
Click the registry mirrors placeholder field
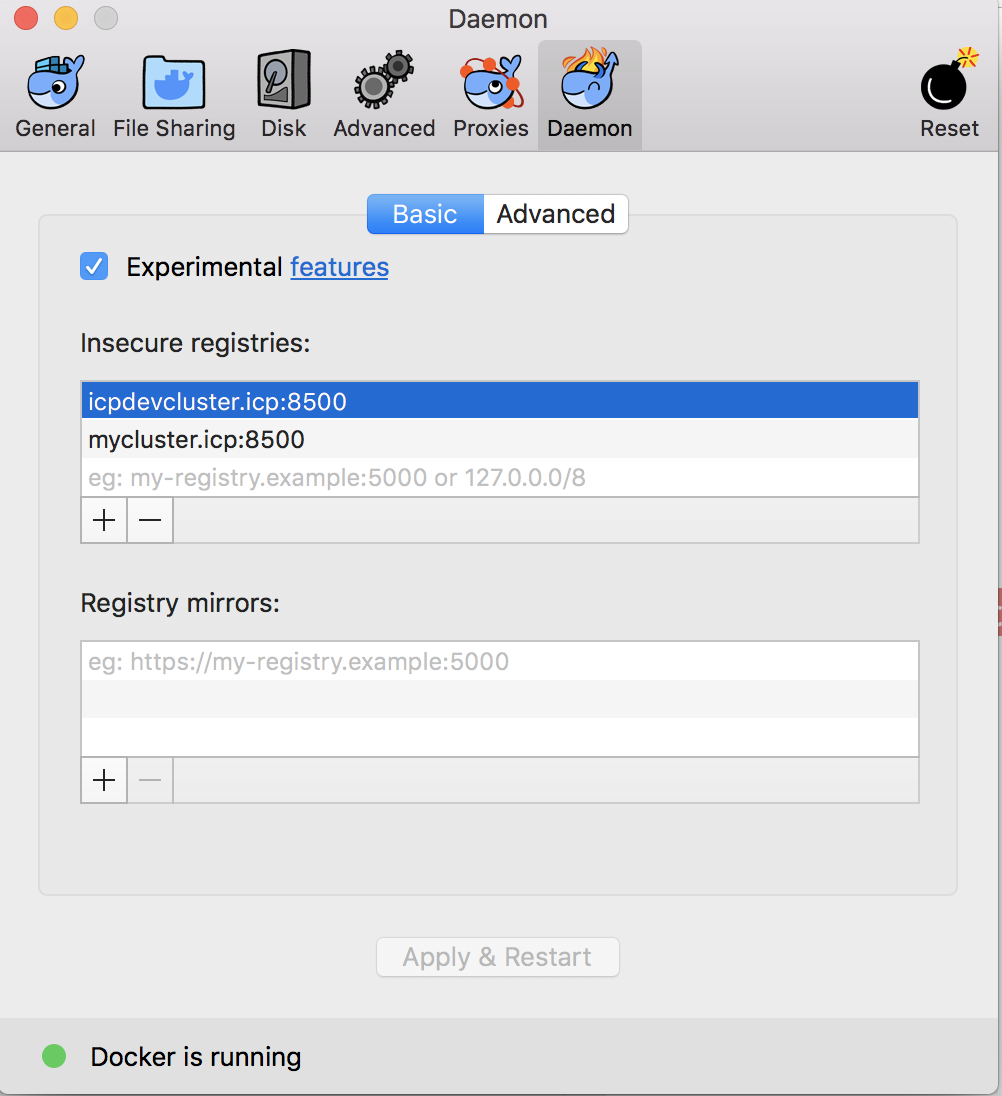click(x=500, y=661)
